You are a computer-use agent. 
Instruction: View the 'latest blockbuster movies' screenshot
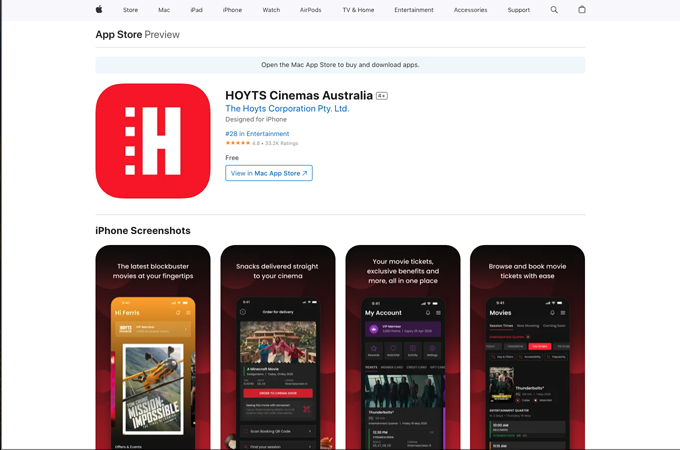(x=153, y=347)
